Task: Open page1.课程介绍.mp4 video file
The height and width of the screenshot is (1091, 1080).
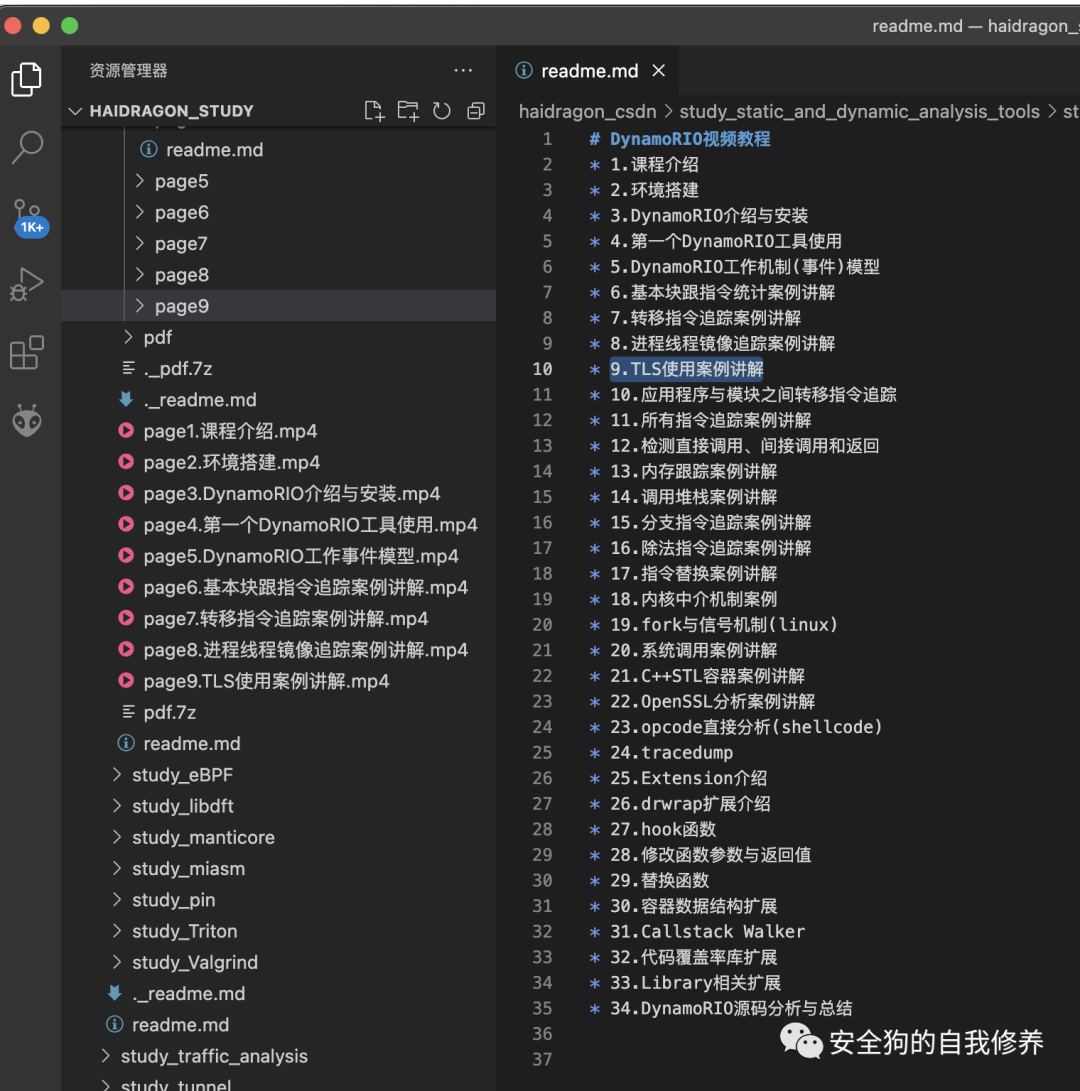Action: pos(278,431)
